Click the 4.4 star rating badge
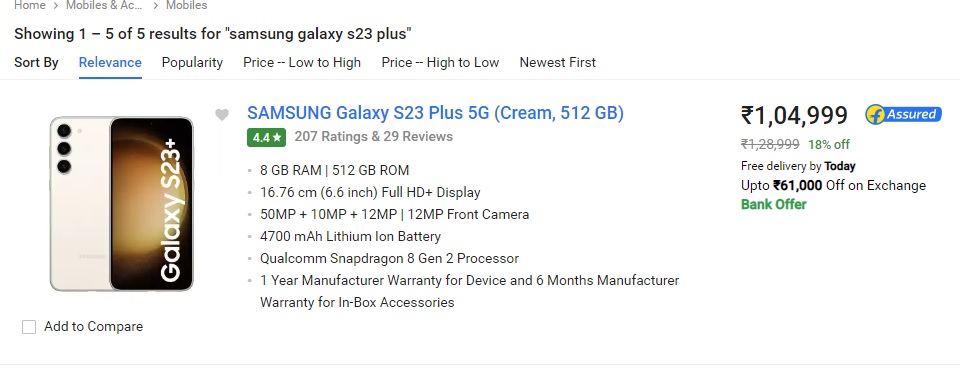Screen dimensions: 960x381 pos(267,137)
